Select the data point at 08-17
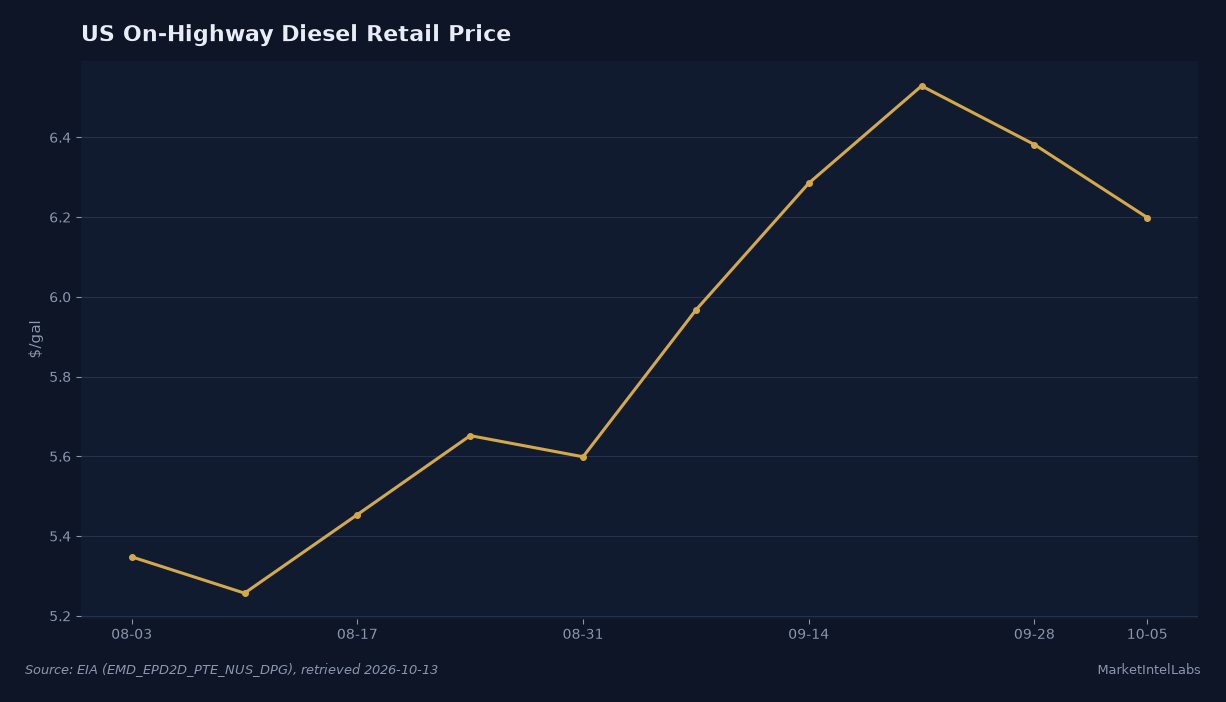1226x702 pixels. (357, 515)
